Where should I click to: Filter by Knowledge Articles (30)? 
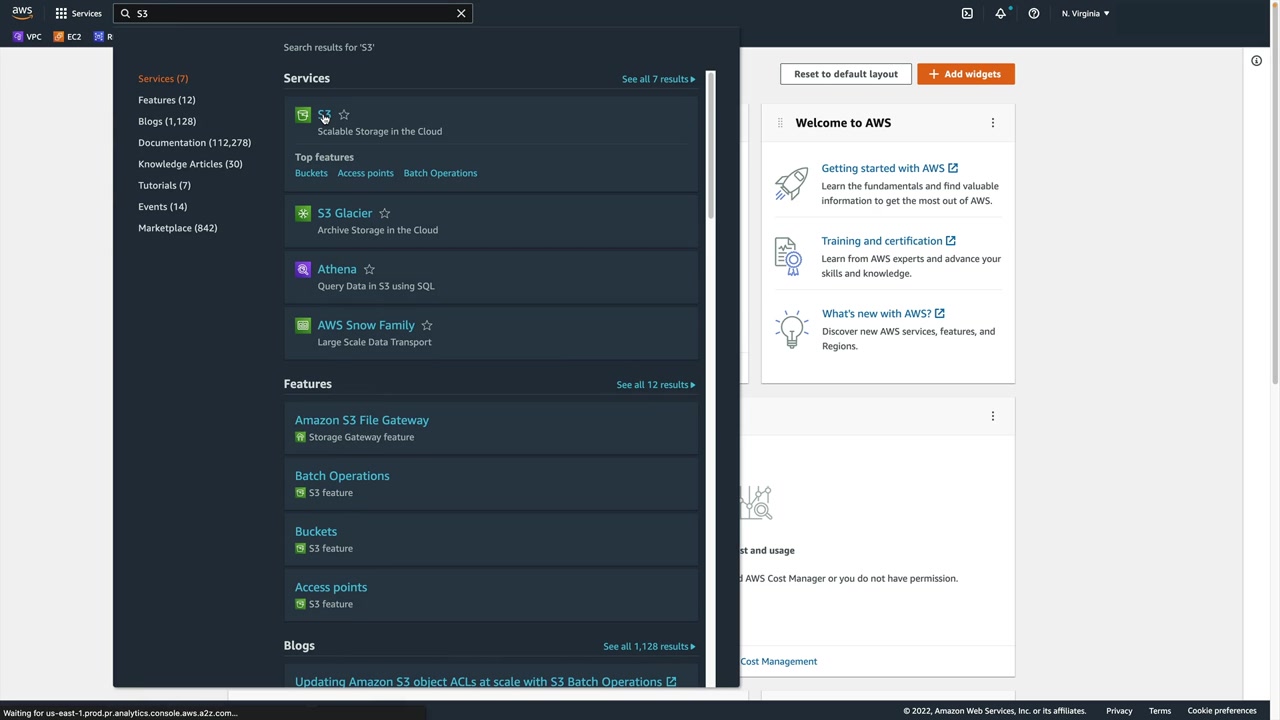click(x=190, y=164)
